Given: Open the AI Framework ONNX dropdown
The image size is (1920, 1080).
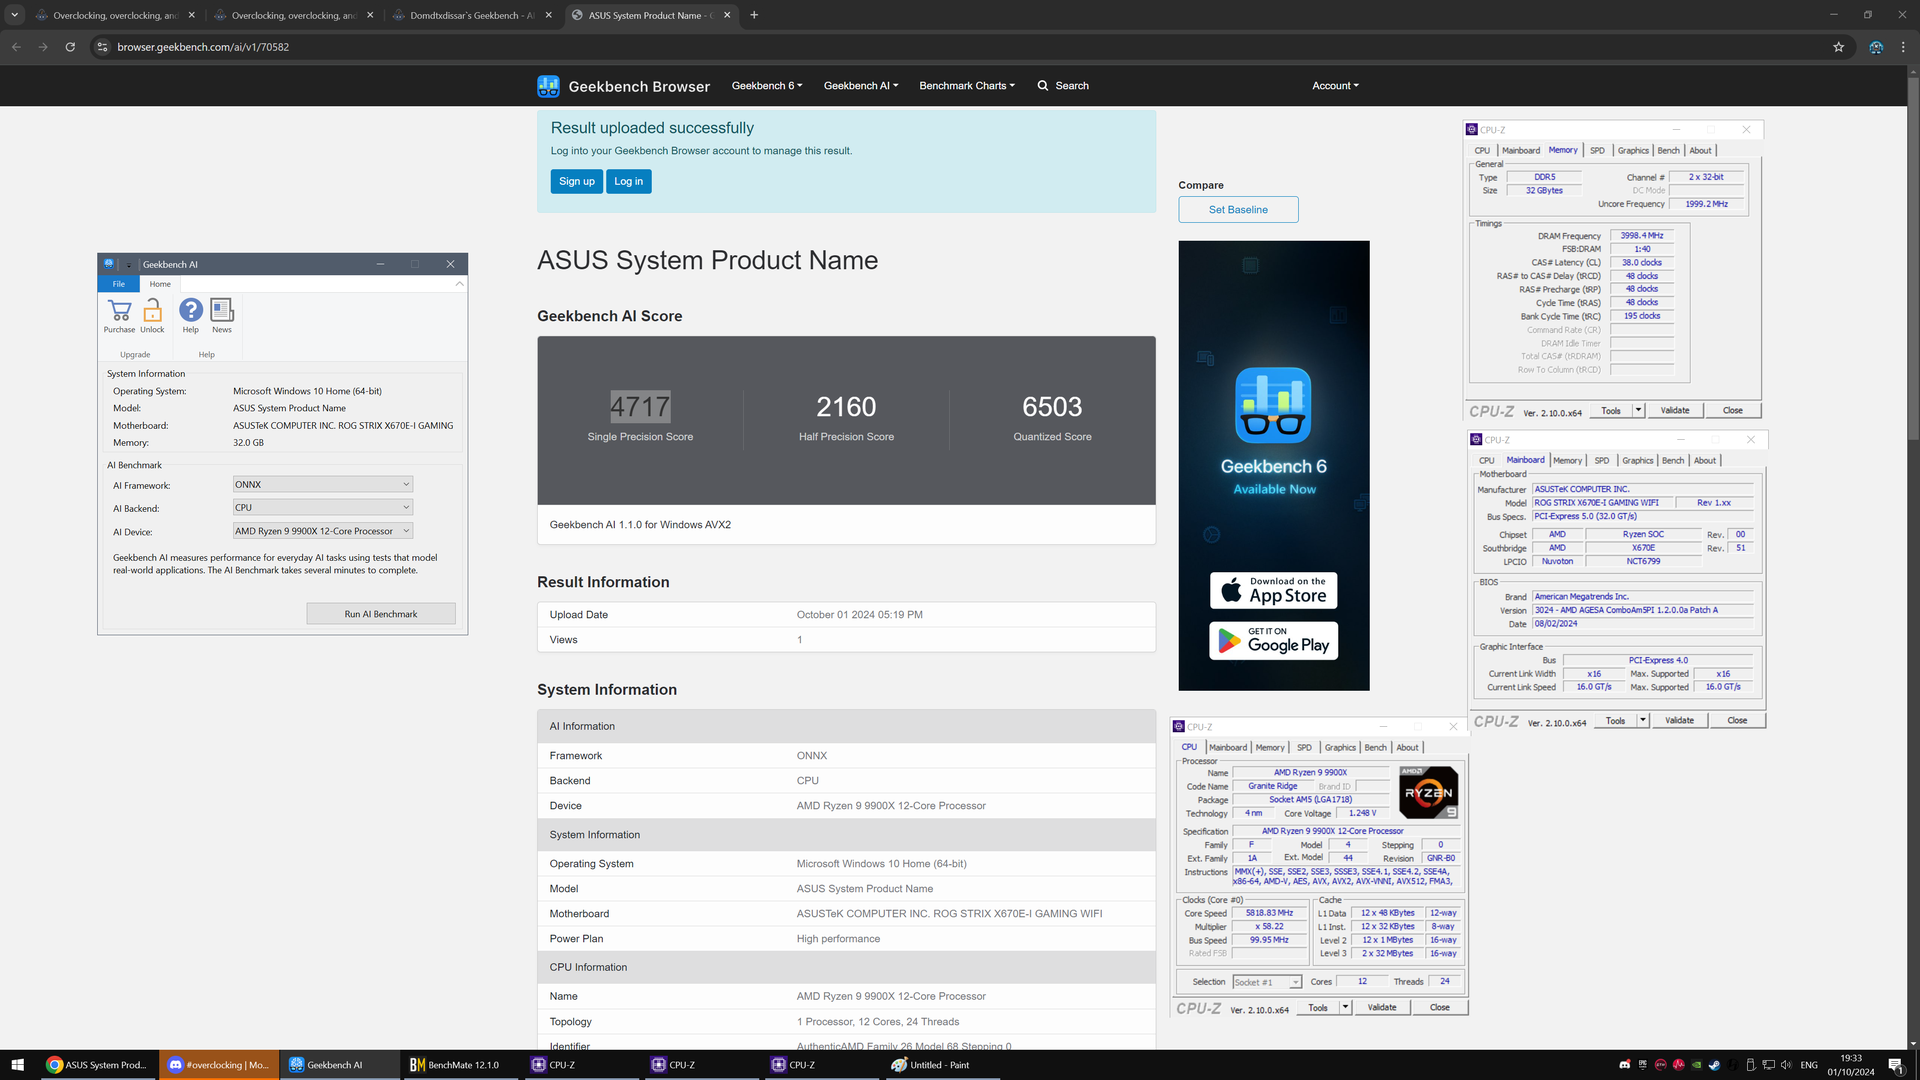Looking at the screenshot, I should point(322,484).
